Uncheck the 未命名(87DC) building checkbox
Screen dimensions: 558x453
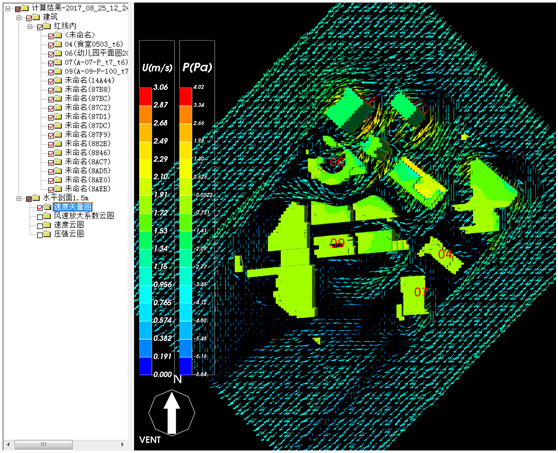point(51,126)
